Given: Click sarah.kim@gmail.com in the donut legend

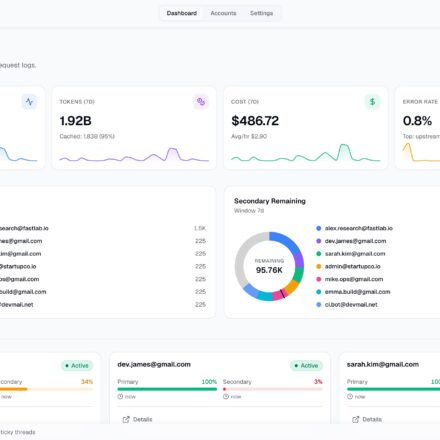Looking at the screenshot, I should coord(355,254).
